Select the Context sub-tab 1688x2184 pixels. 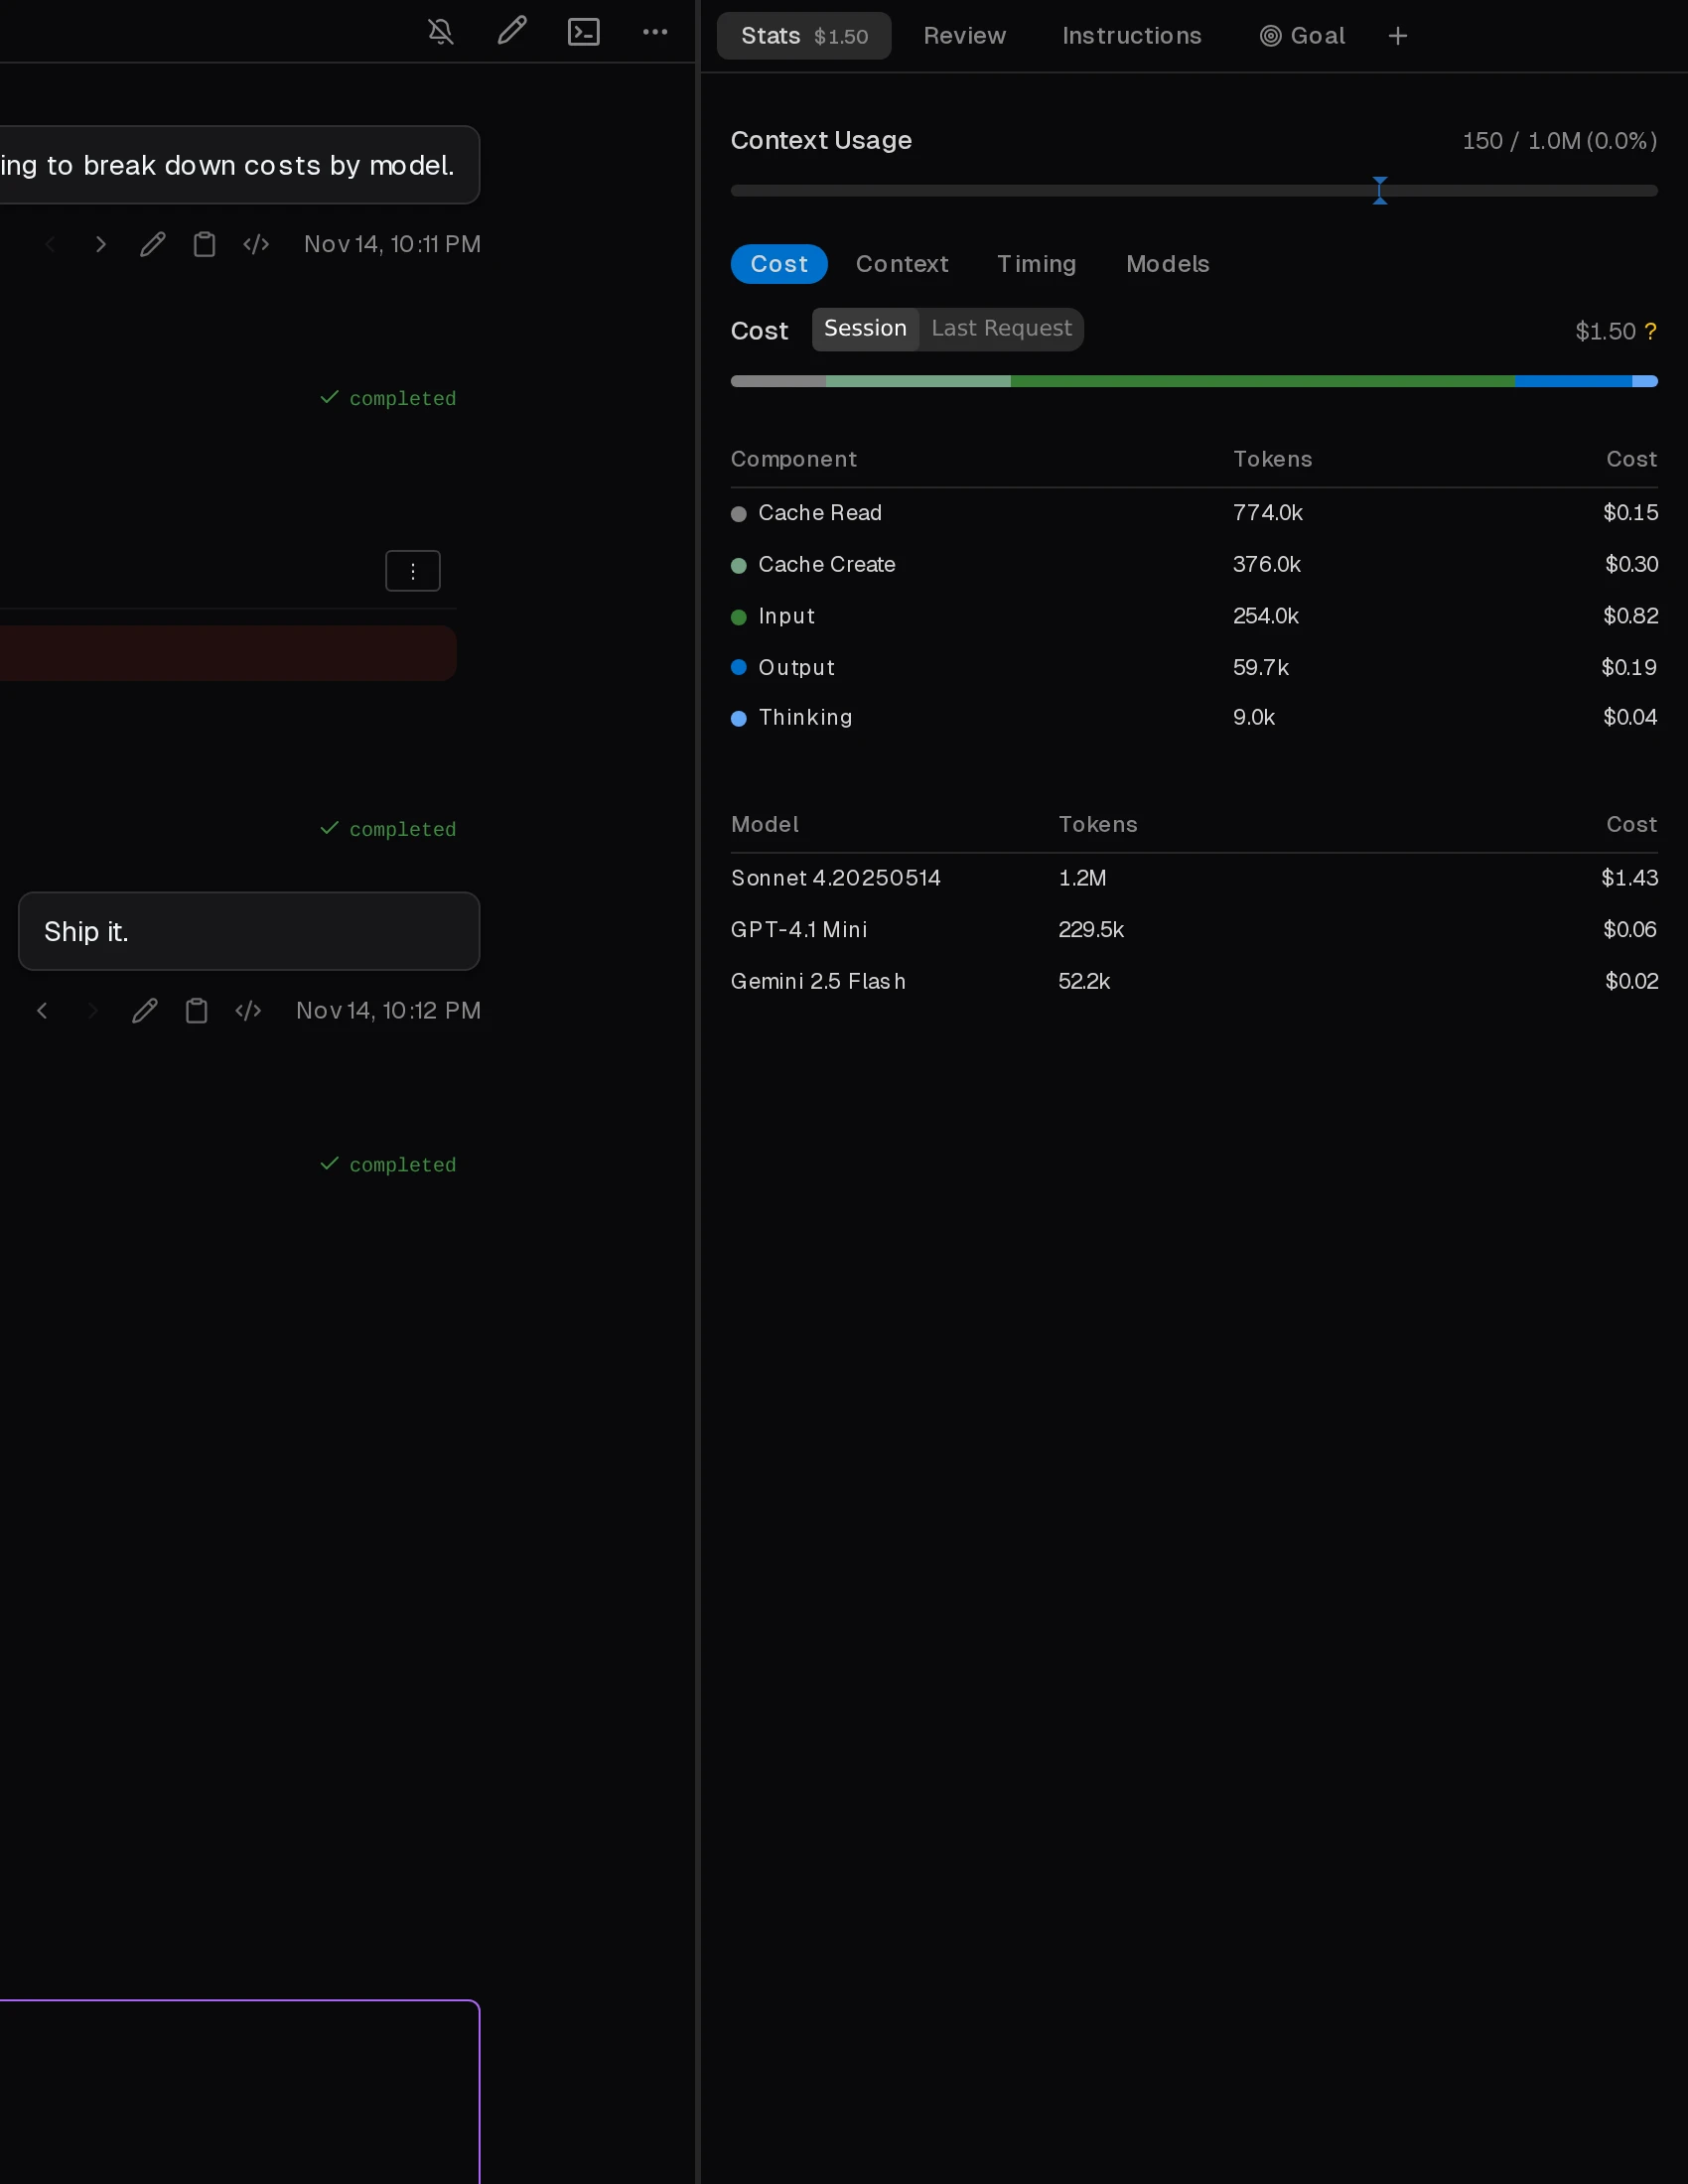tap(902, 264)
